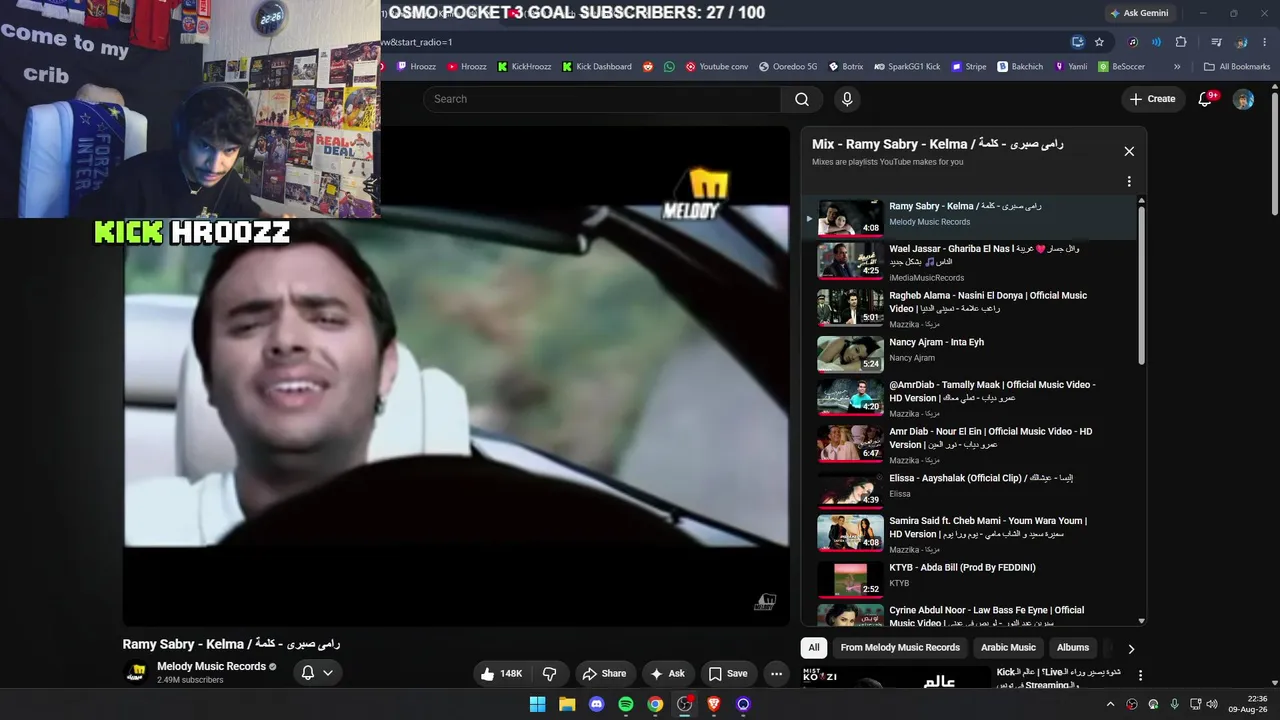
Task: Open the Reddit bookmark icon
Action: point(648,67)
